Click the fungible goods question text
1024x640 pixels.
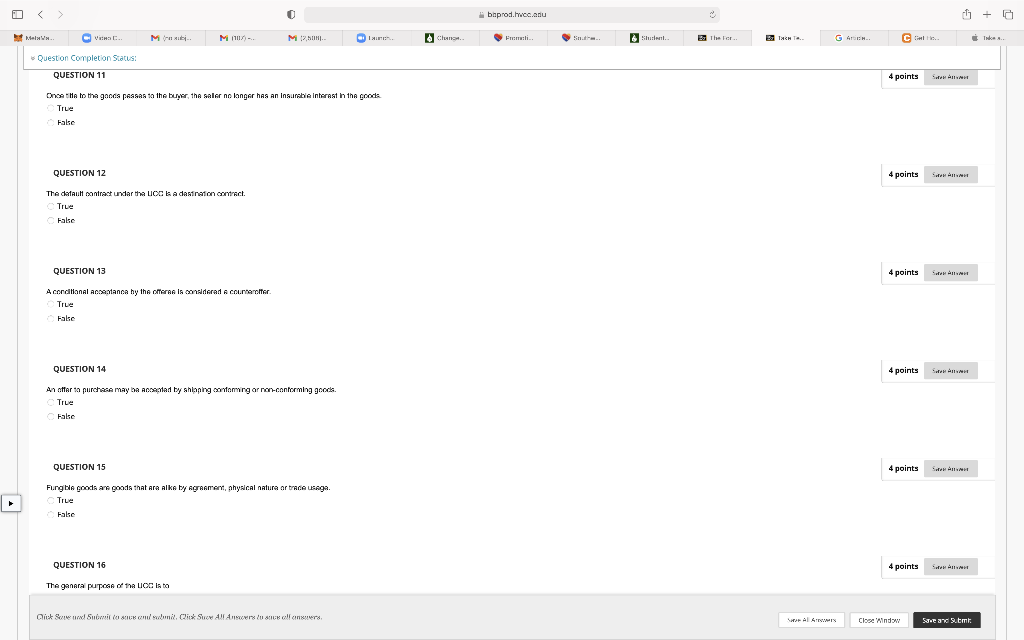click(x=188, y=488)
